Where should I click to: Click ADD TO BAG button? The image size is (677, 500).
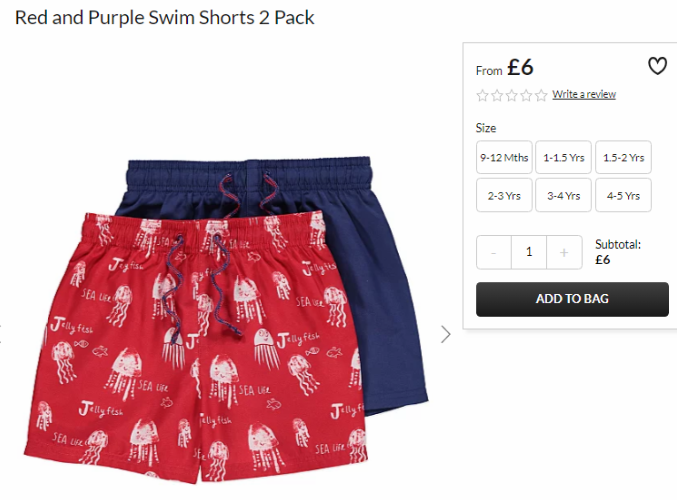[572, 299]
